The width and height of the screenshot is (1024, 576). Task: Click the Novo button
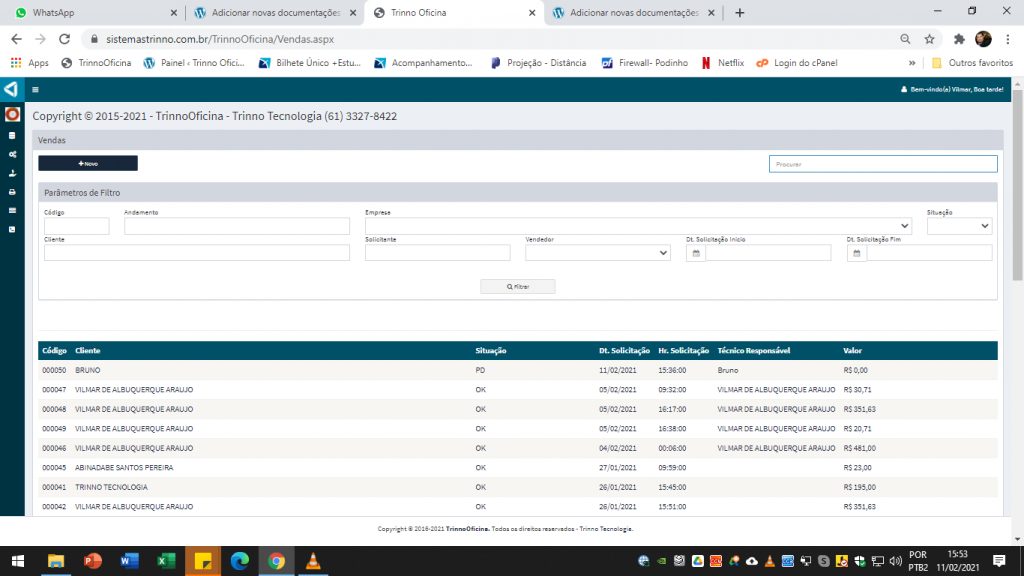pos(88,163)
